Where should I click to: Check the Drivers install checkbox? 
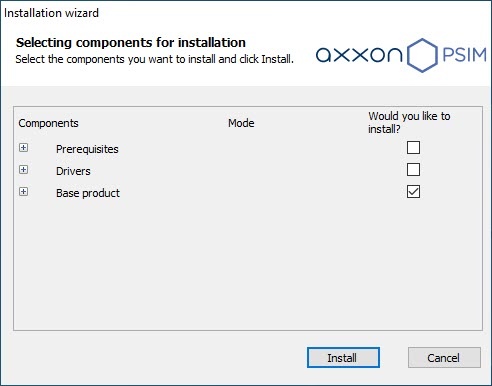(413, 169)
